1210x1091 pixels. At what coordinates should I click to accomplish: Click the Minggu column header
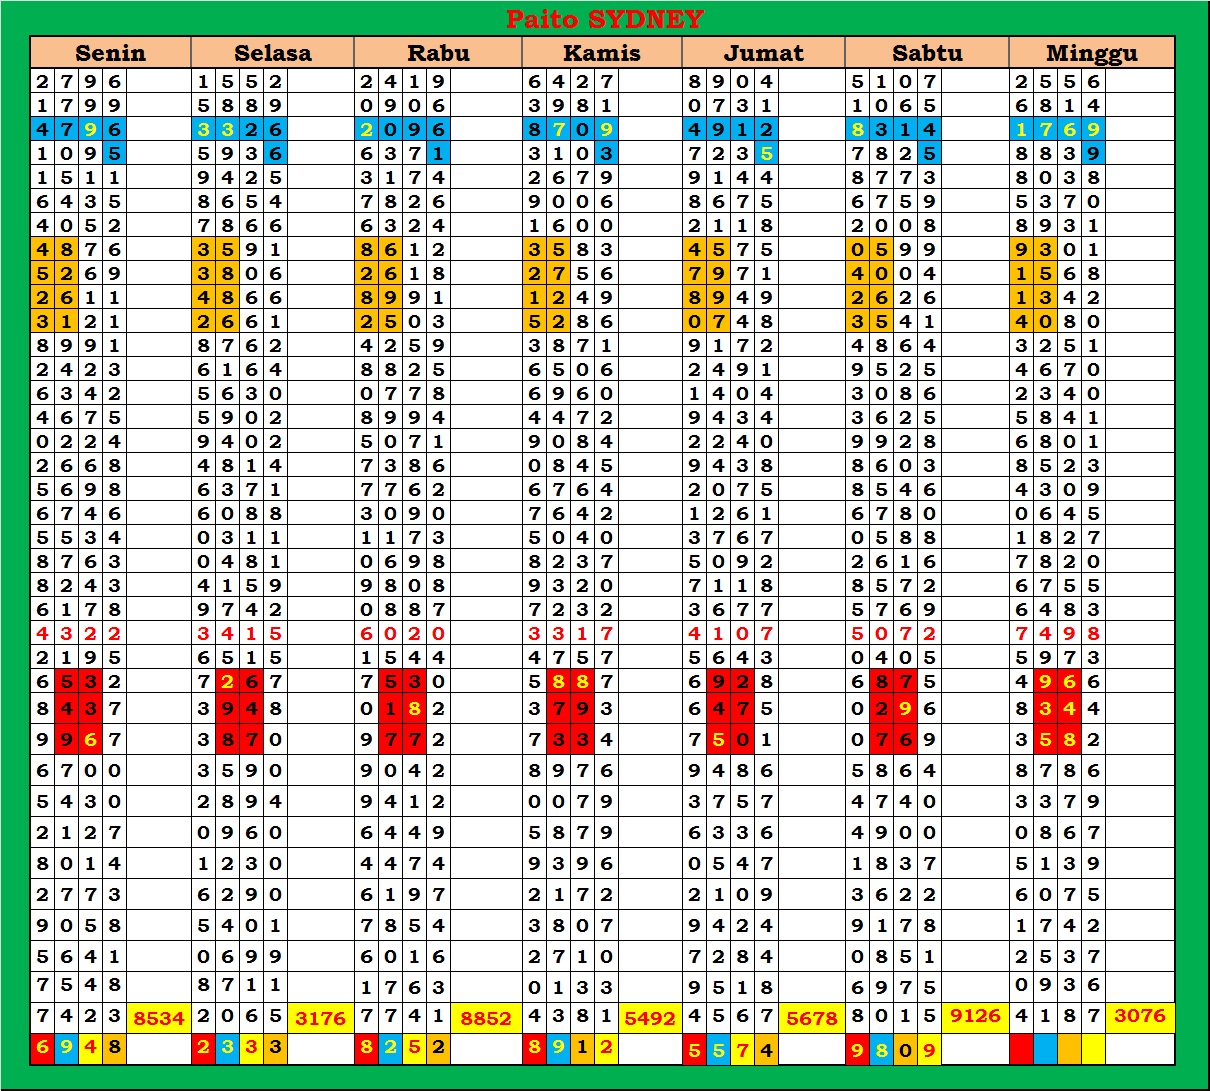coord(1091,53)
